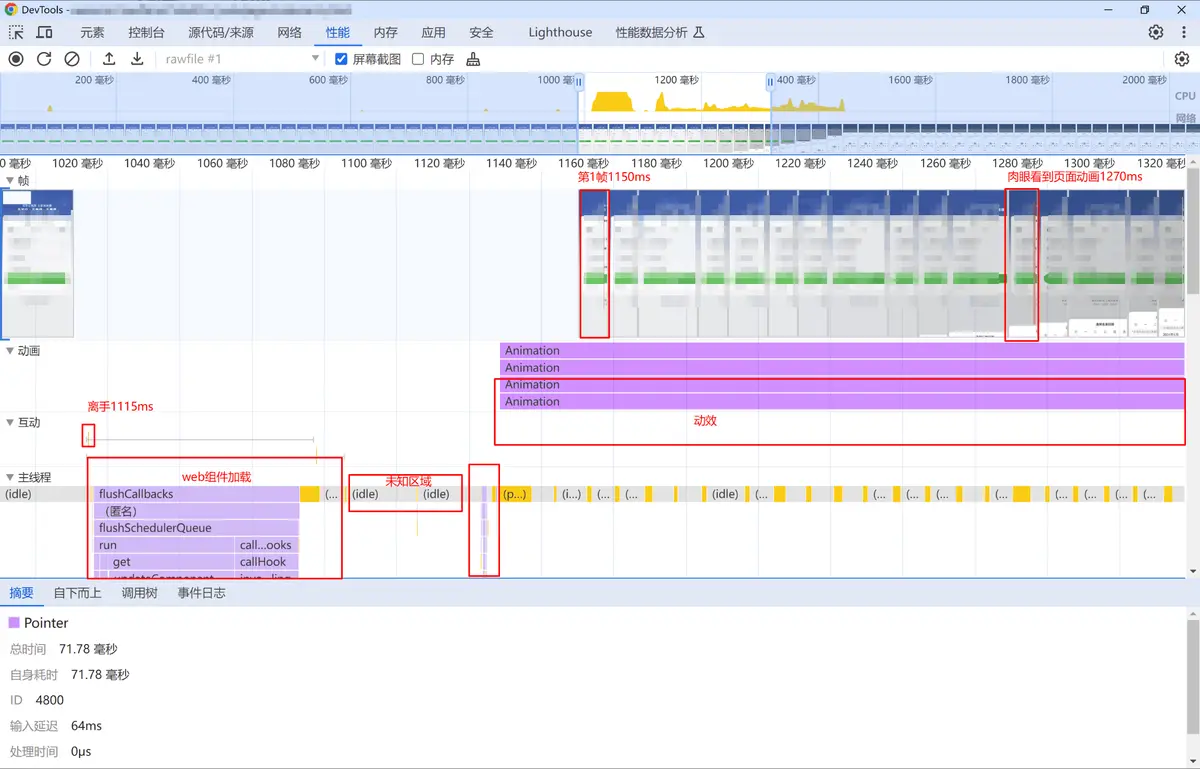This screenshot has height=769, width=1200.
Task: Open capture settings gear in performance toolbar
Action: pyautogui.click(x=1181, y=59)
